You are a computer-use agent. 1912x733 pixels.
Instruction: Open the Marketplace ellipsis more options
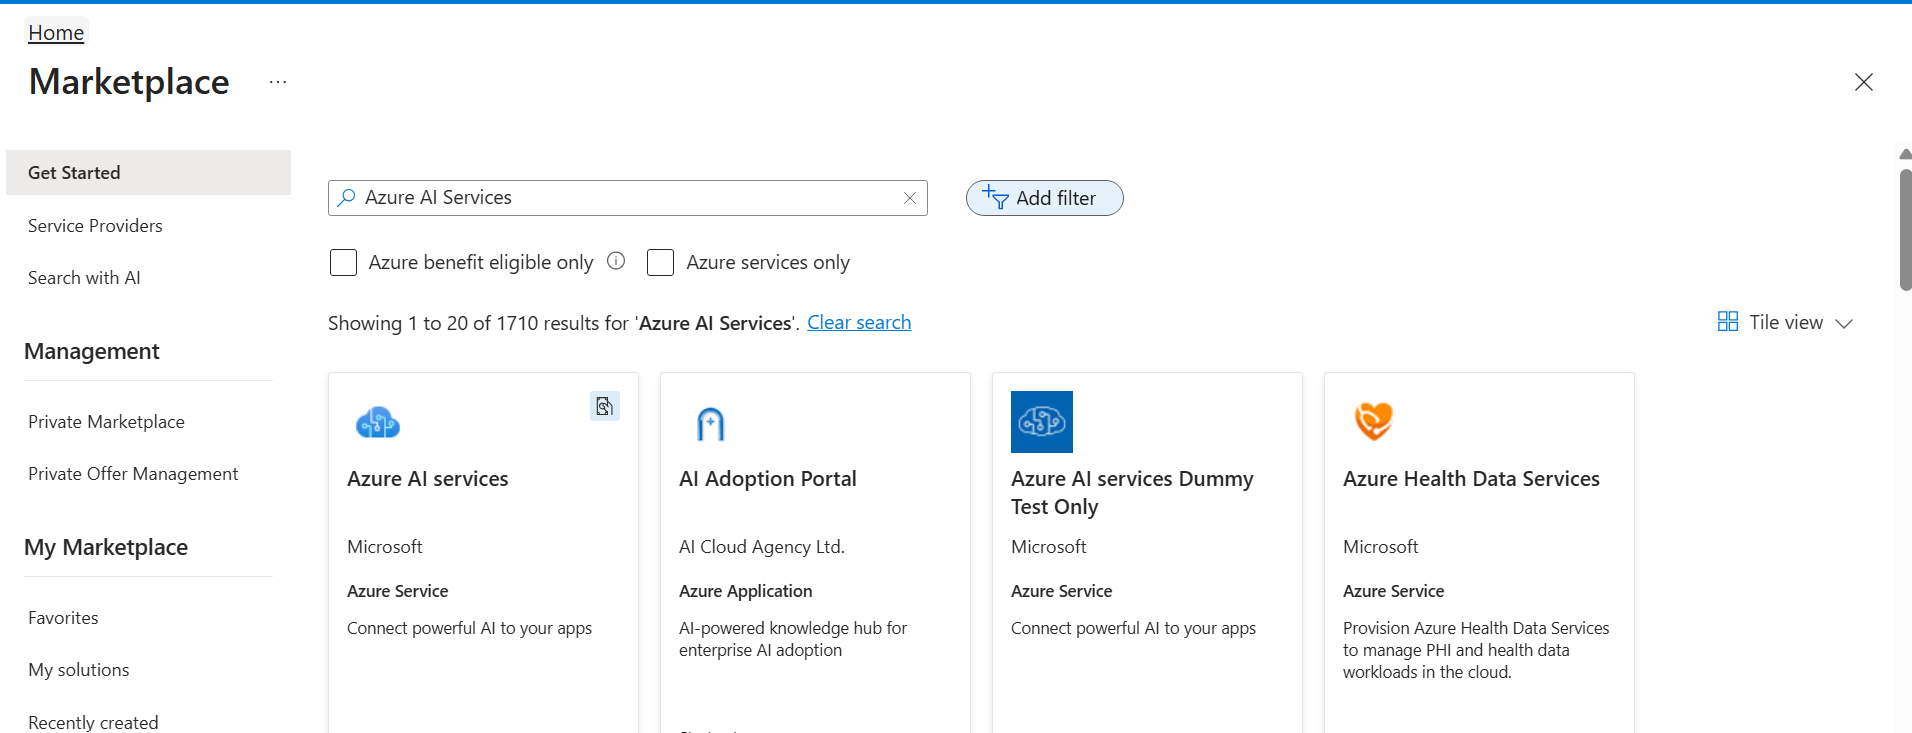pos(278,82)
